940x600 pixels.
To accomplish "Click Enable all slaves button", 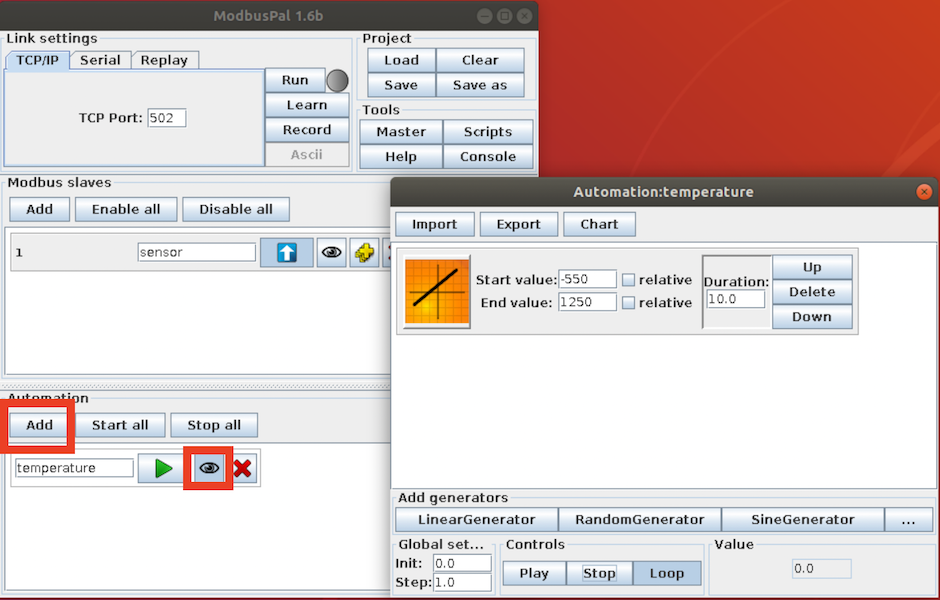I will (x=126, y=209).
